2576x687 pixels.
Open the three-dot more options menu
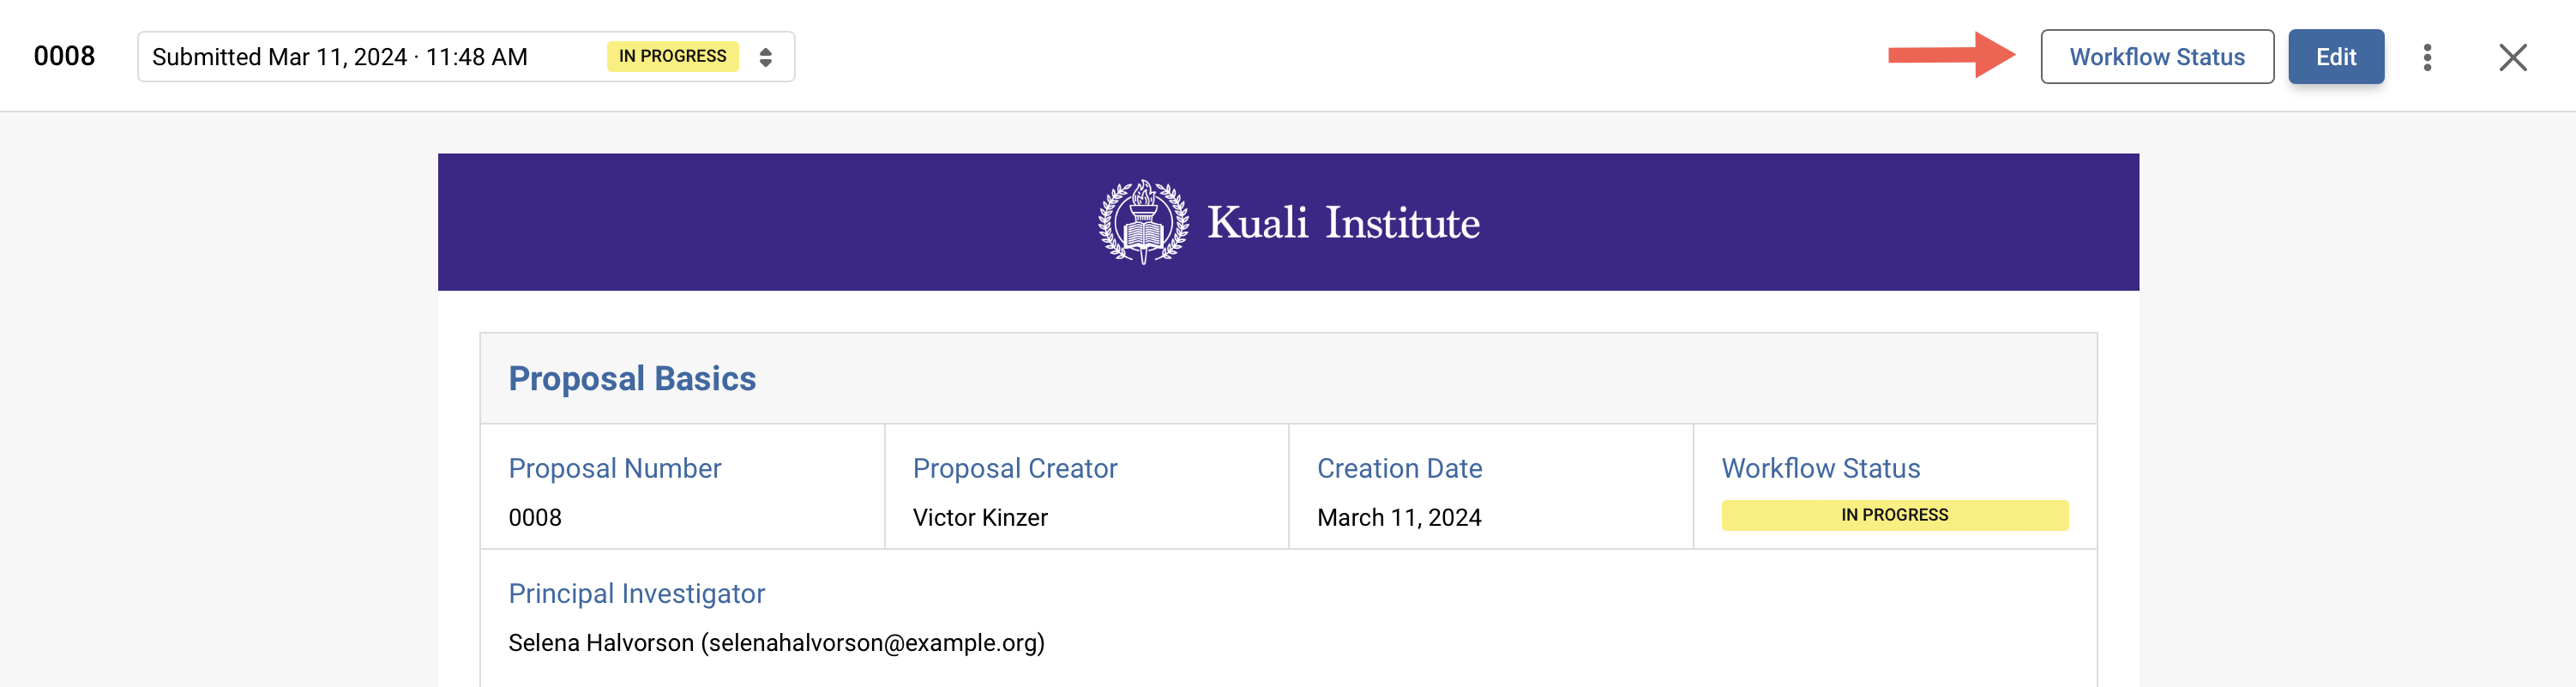(2427, 57)
